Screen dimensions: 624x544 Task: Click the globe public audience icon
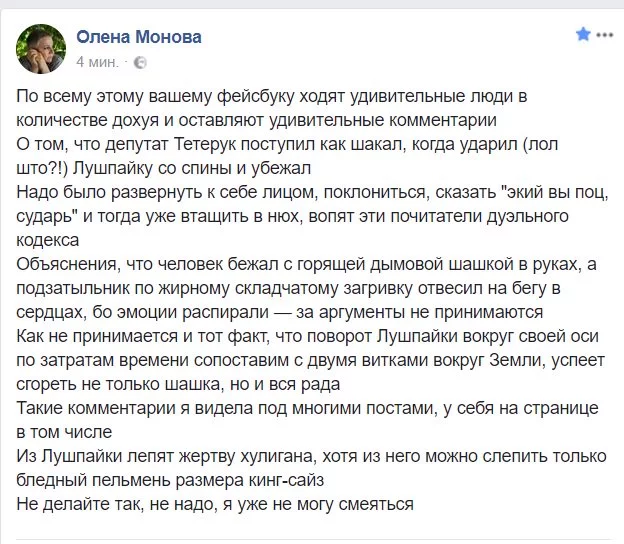140,62
